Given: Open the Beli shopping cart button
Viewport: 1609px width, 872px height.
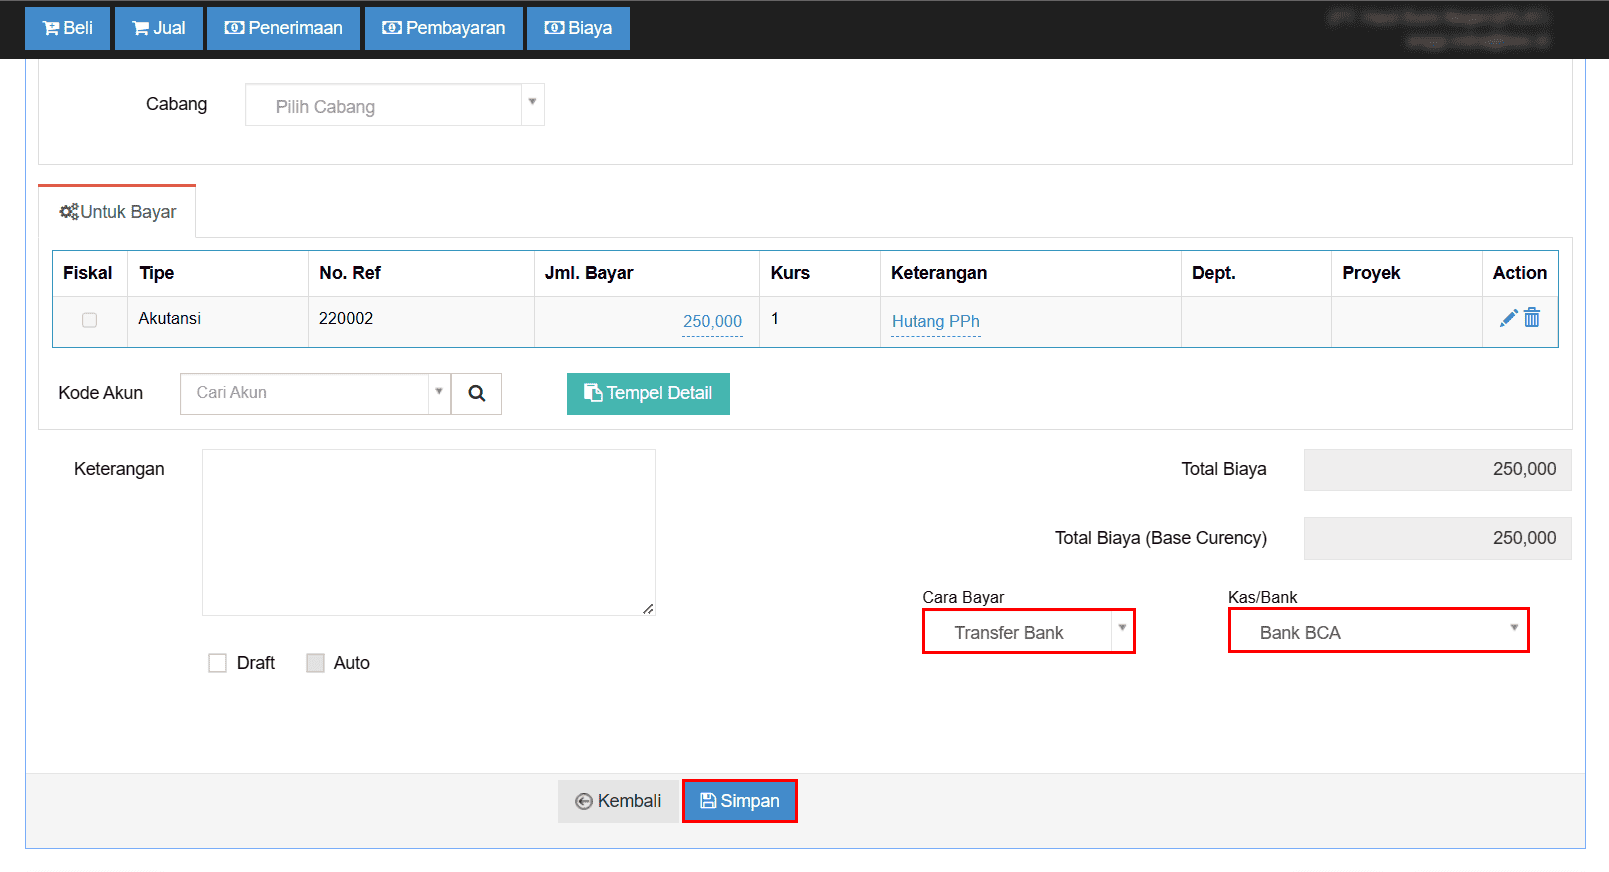Looking at the screenshot, I should pyautogui.click(x=68, y=28).
